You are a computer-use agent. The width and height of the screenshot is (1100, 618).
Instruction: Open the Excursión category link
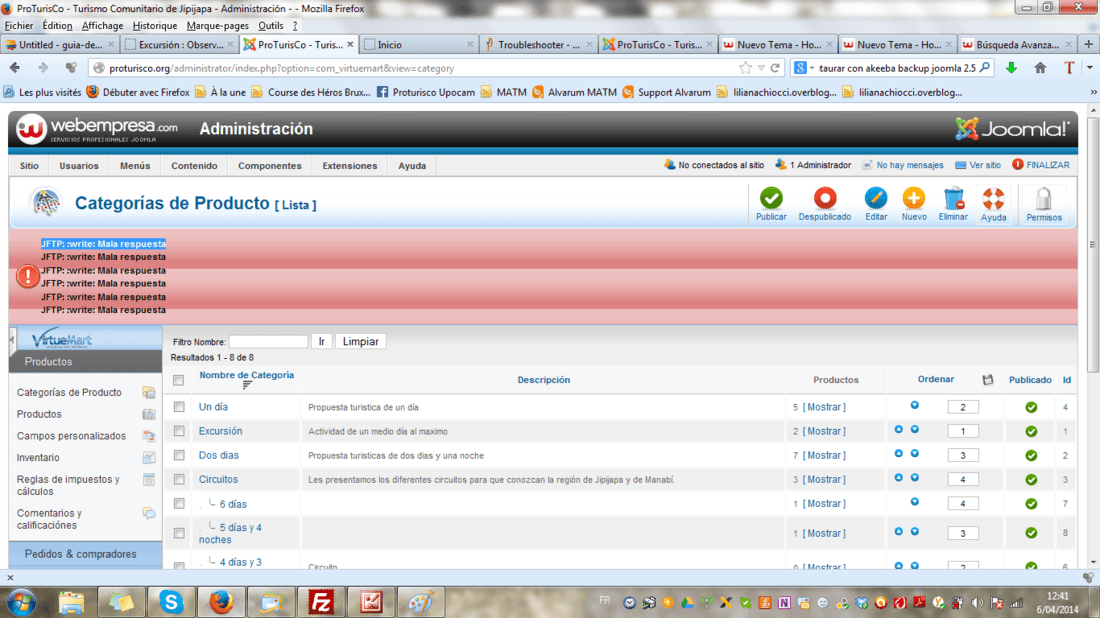coord(220,431)
